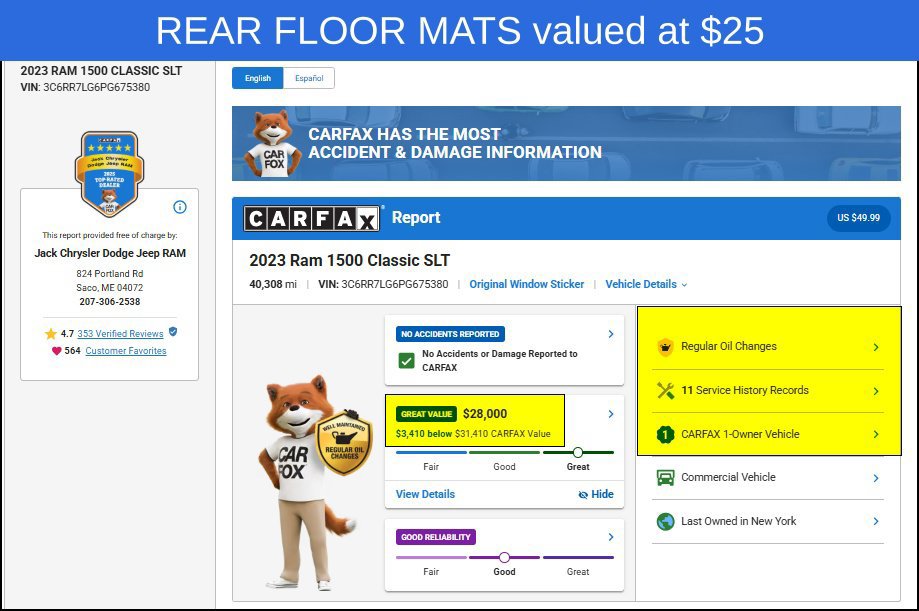
Task: Open the Original Window Sticker link
Action: (526, 284)
